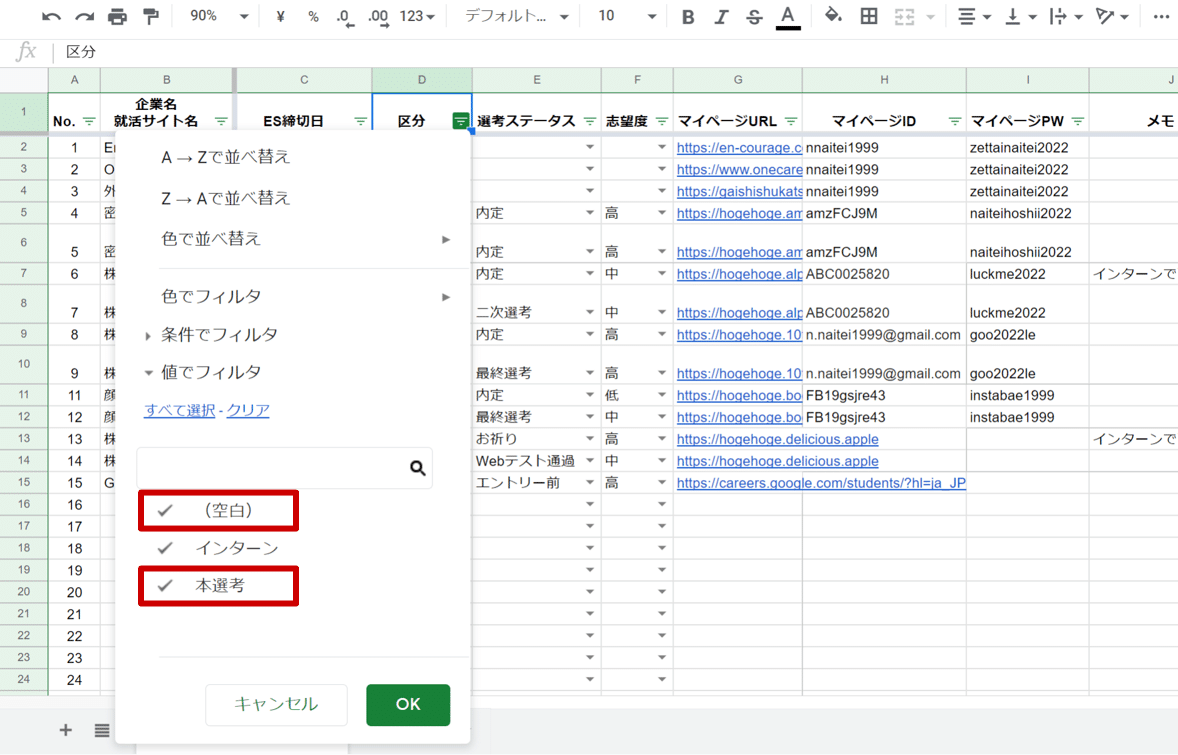Confirm the filter with OK
This screenshot has width=1178, height=755.
pos(408,705)
